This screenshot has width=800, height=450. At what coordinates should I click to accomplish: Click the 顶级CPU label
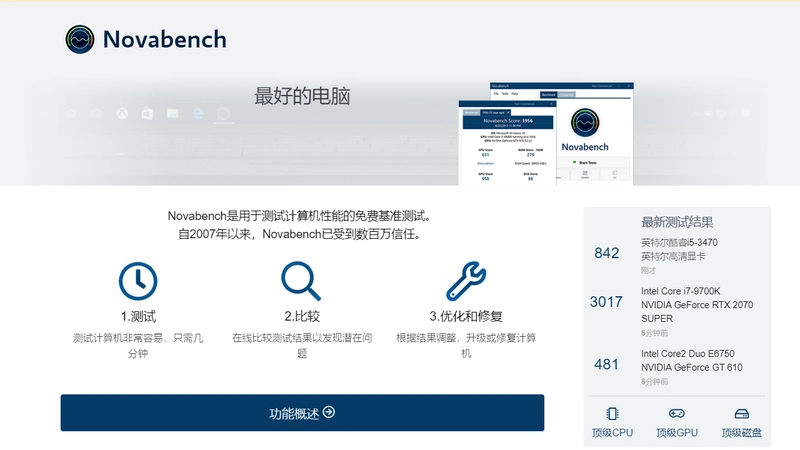coord(612,433)
